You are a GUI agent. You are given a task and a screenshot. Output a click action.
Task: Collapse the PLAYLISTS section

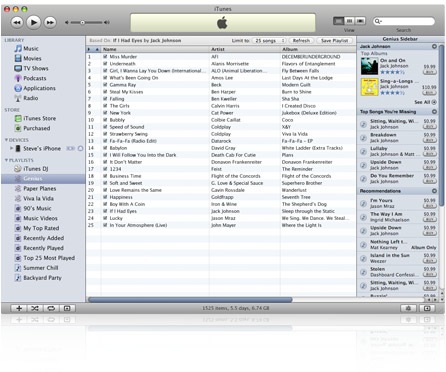click(x=6, y=160)
